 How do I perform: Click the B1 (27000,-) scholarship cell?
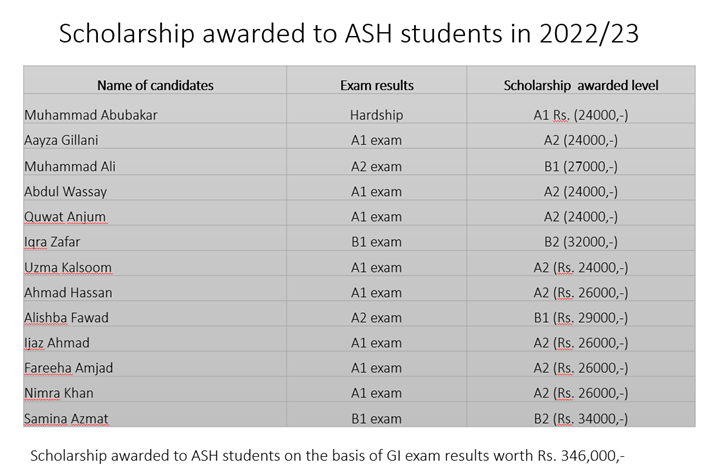[x=580, y=166]
